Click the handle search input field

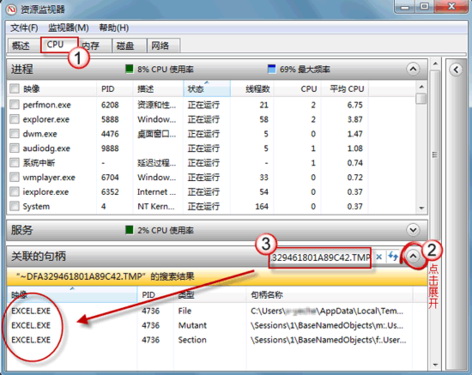321,257
